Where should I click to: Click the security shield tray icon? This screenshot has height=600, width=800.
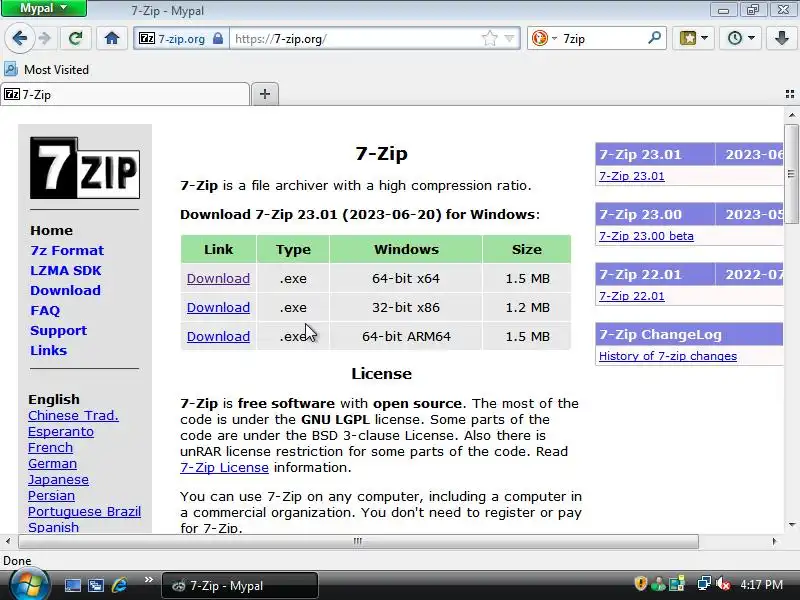640,584
